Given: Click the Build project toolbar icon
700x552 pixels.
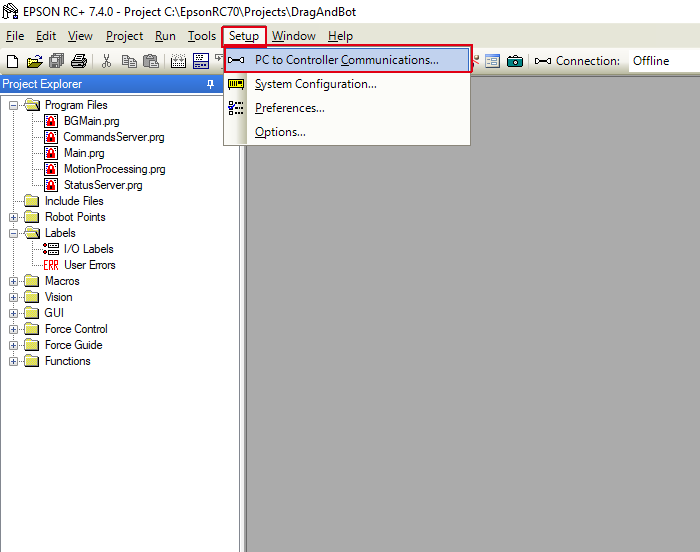Looking at the screenshot, I should point(178,61).
